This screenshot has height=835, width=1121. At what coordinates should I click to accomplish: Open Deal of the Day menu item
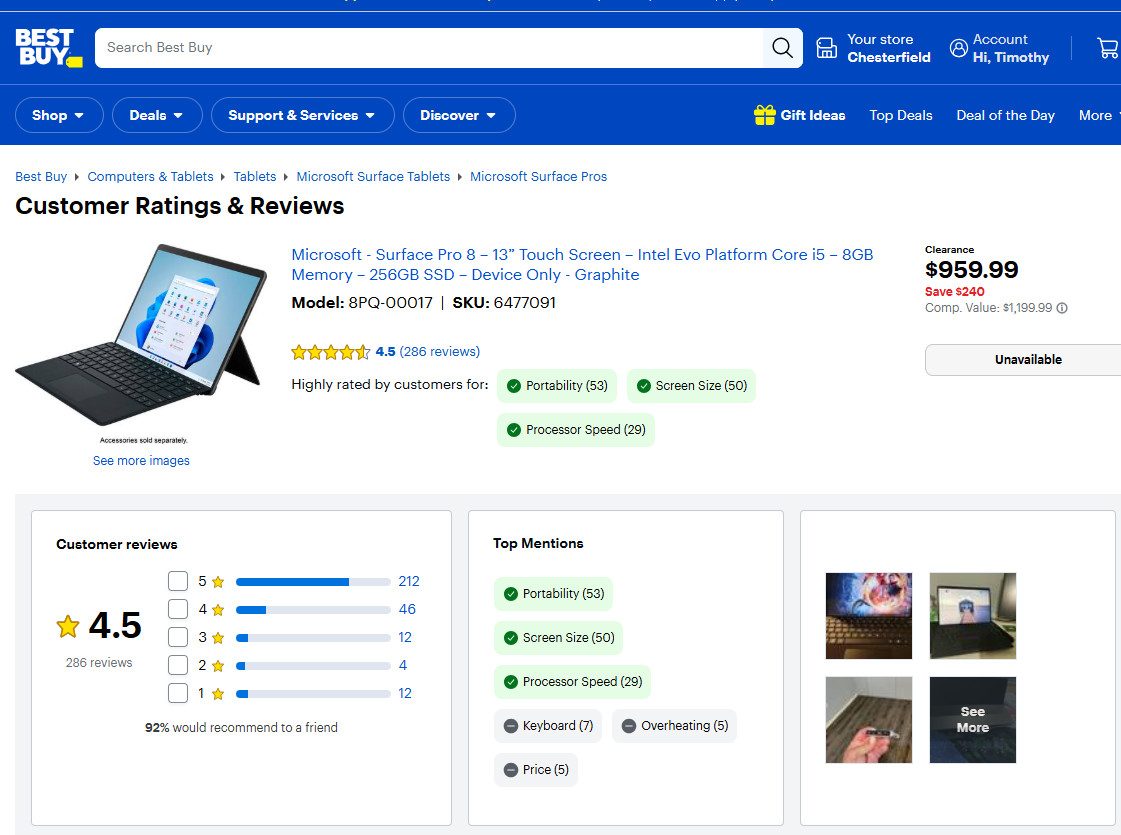(x=1005, y=115)
